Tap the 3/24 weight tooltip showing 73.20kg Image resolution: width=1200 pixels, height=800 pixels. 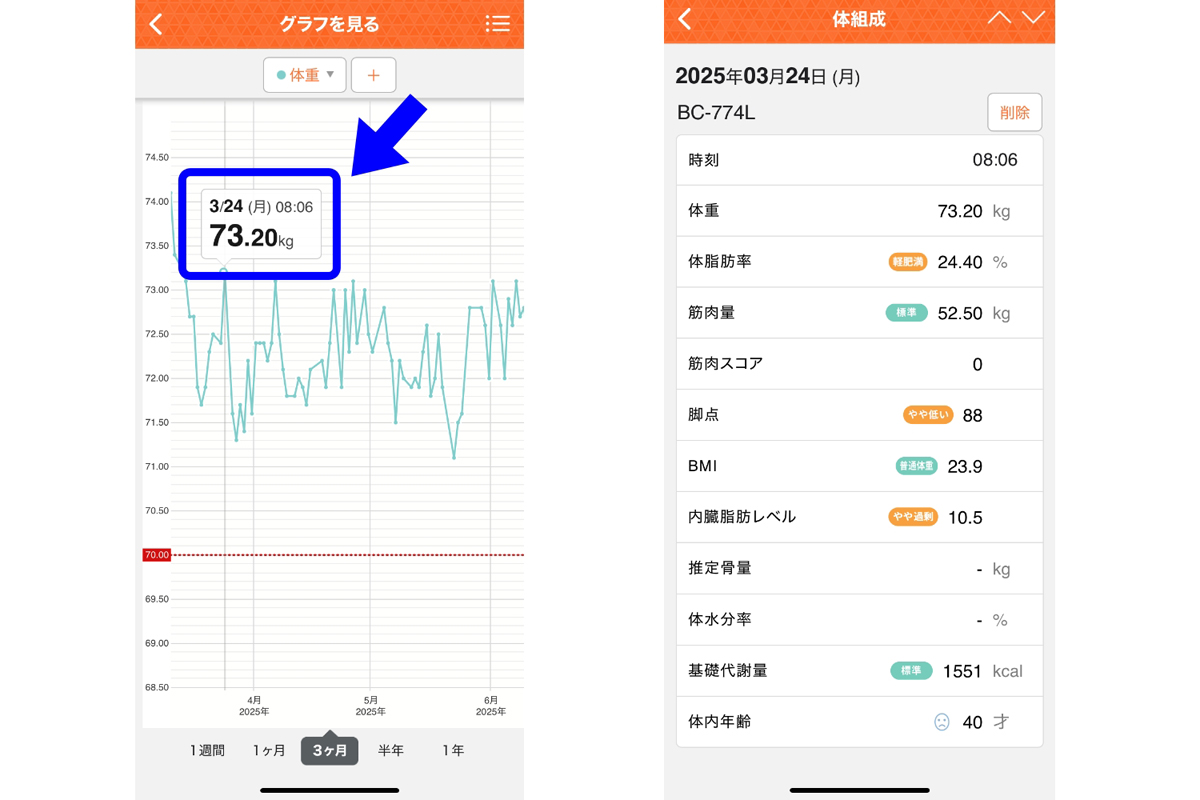tap(258, 224)
